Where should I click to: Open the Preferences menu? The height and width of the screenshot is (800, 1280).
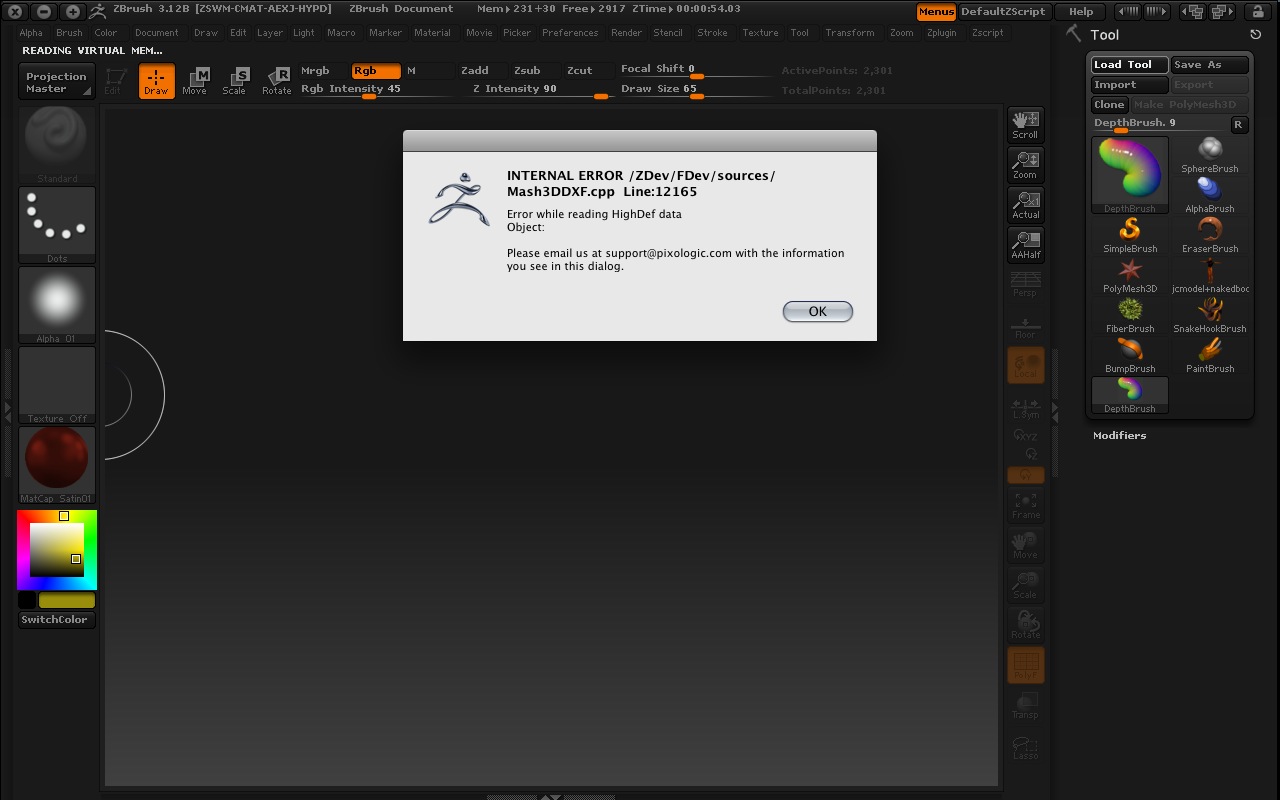pos(570,33)
